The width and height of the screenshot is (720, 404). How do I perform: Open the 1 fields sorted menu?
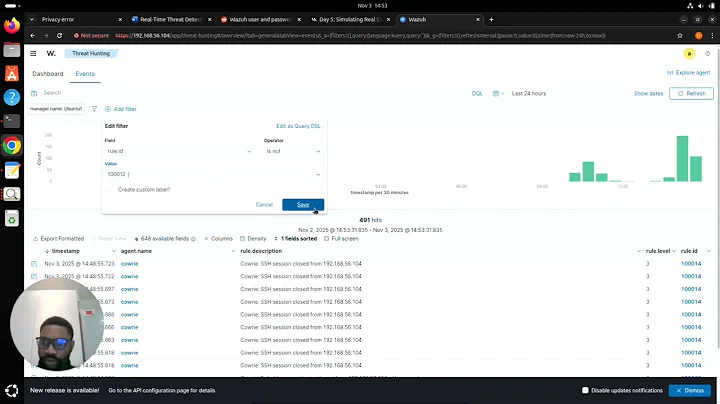tap(295, 239)
